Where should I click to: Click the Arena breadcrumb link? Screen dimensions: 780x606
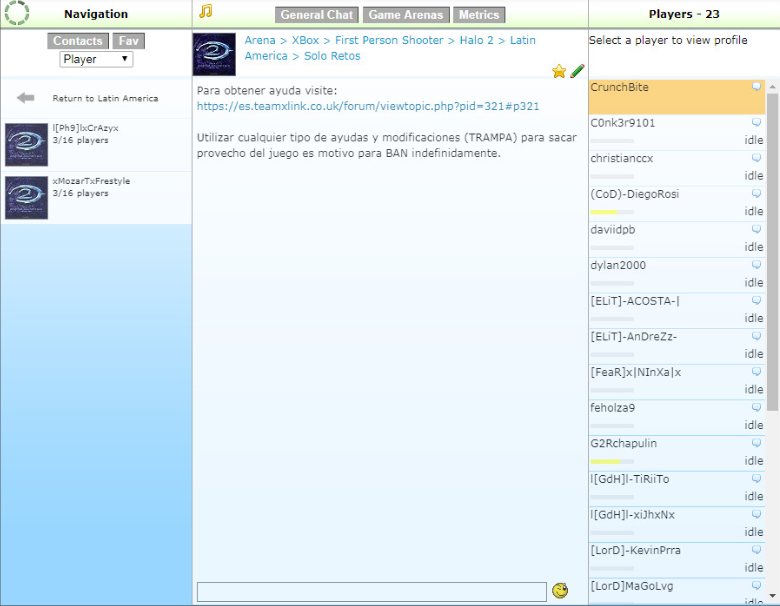point(260,40)
